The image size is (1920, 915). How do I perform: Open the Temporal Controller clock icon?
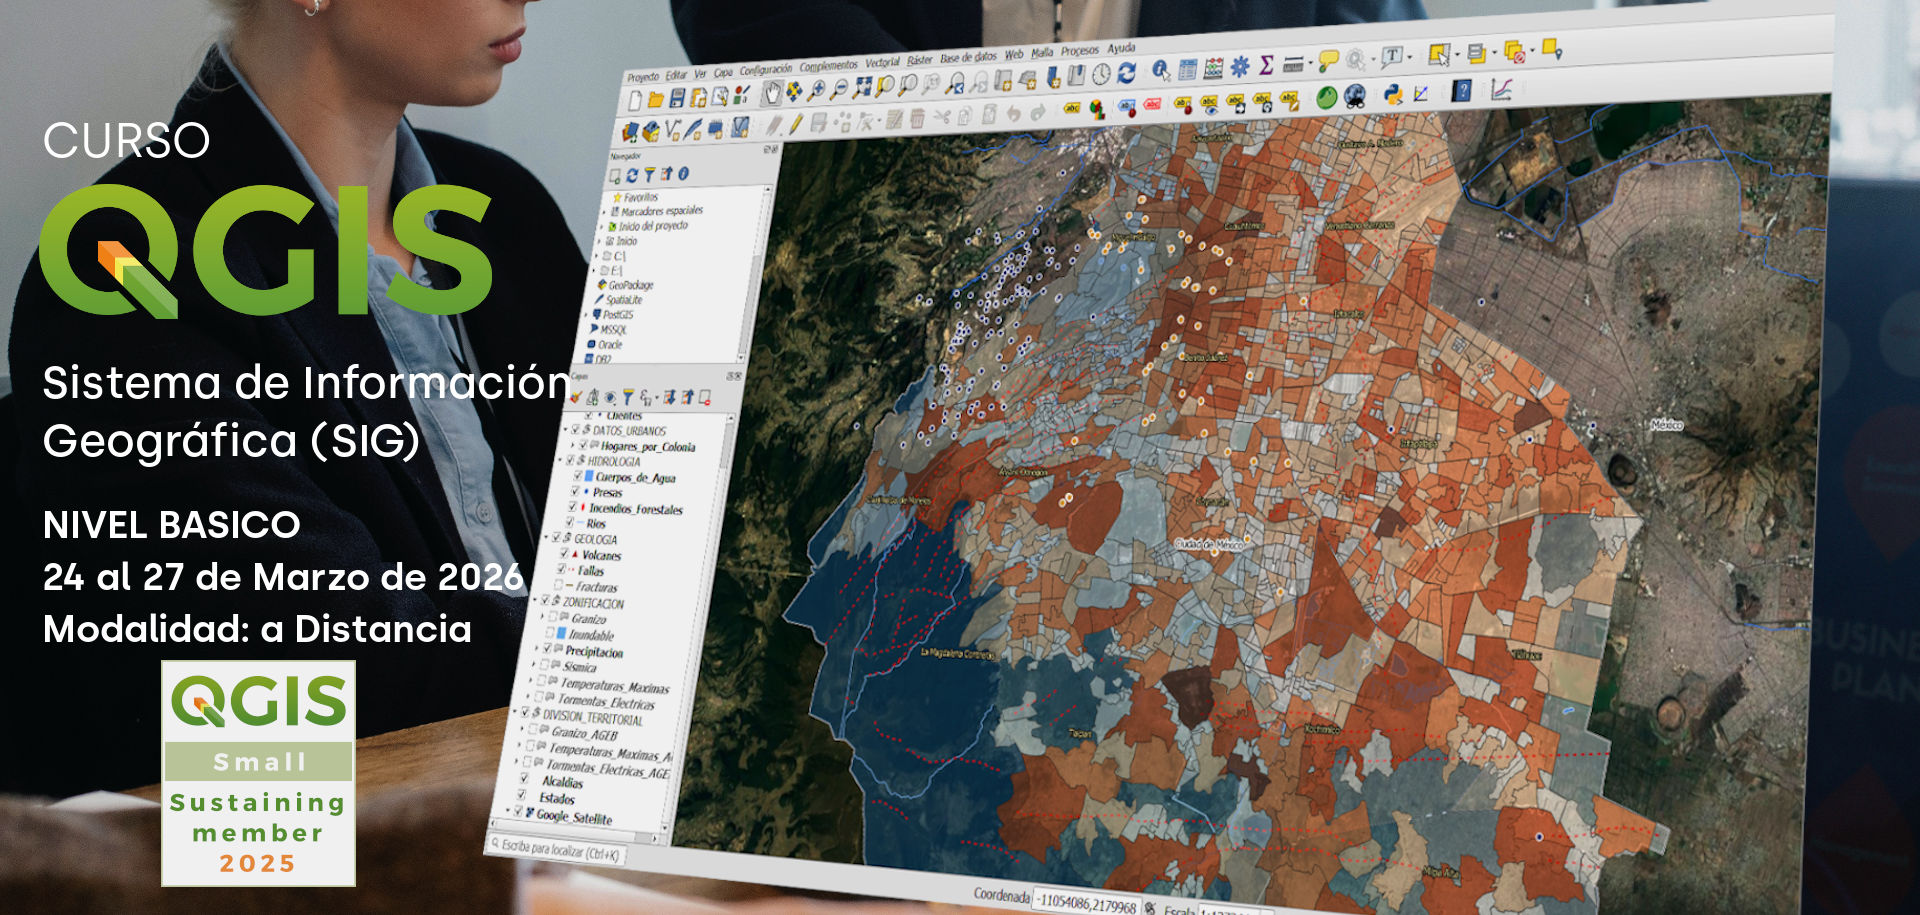1101,75
